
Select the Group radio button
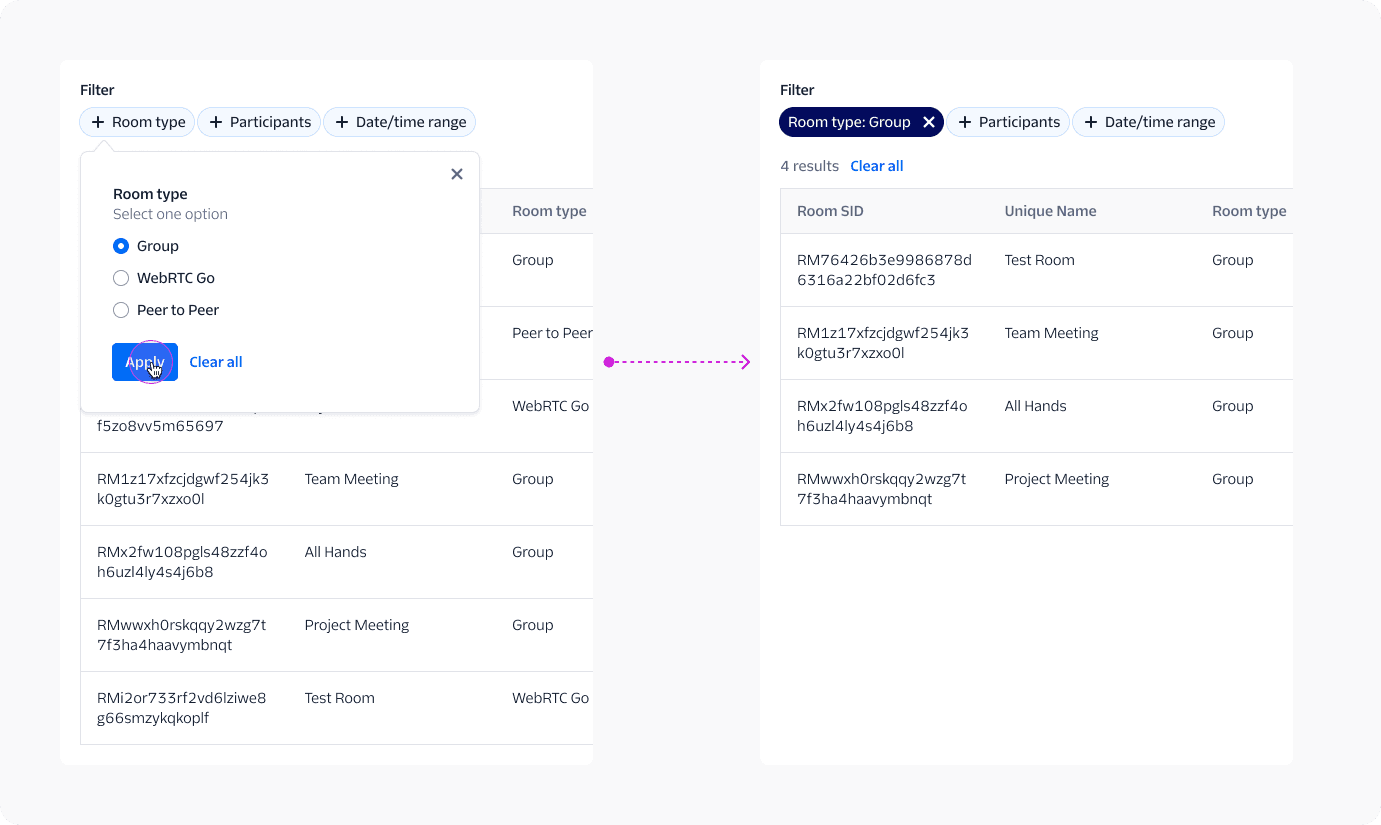tap(120, 245)
